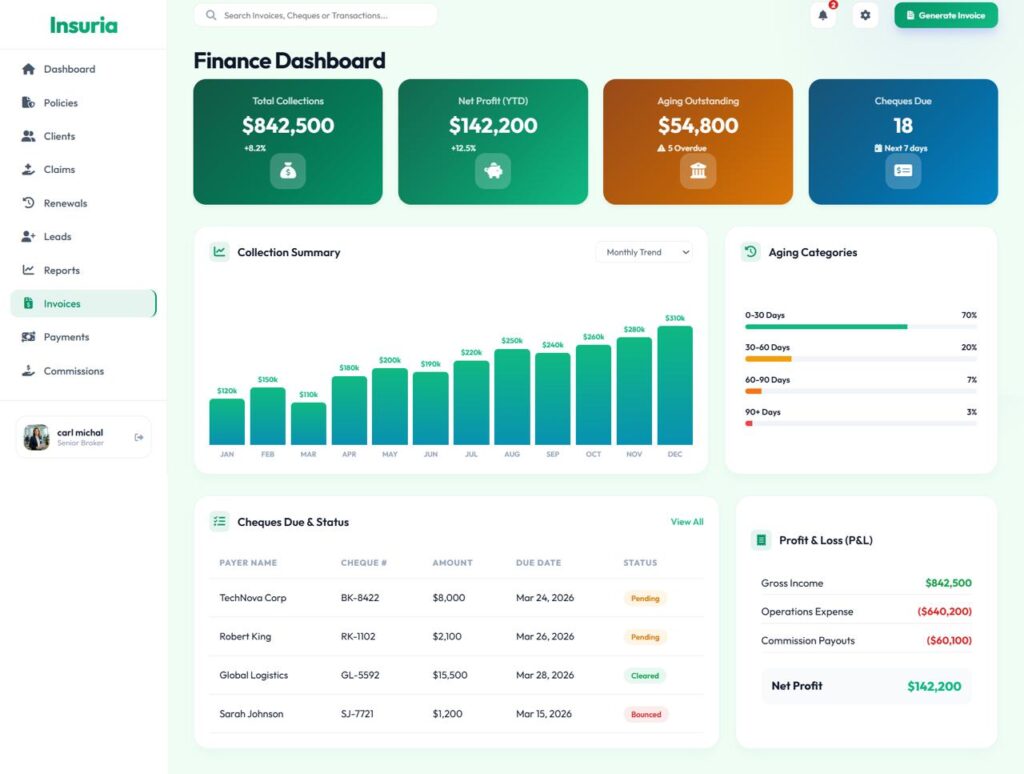The image size is (1024, 774).
Task: Click the Profit & Loss ledger icon
Action: [761, 540]
